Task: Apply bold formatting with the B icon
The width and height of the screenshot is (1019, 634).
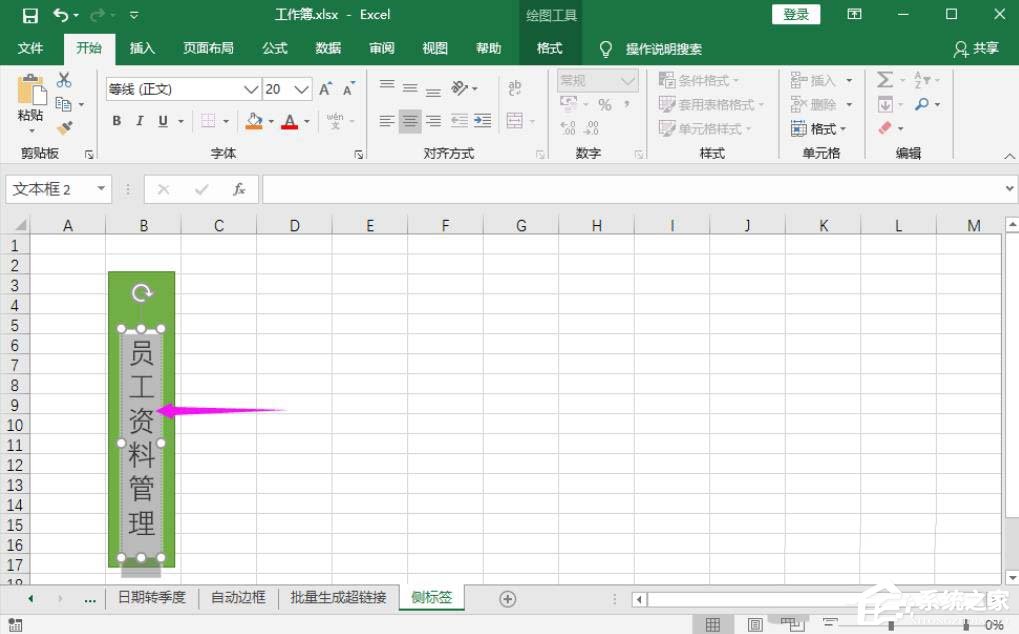Action: [x=116, y=120]
